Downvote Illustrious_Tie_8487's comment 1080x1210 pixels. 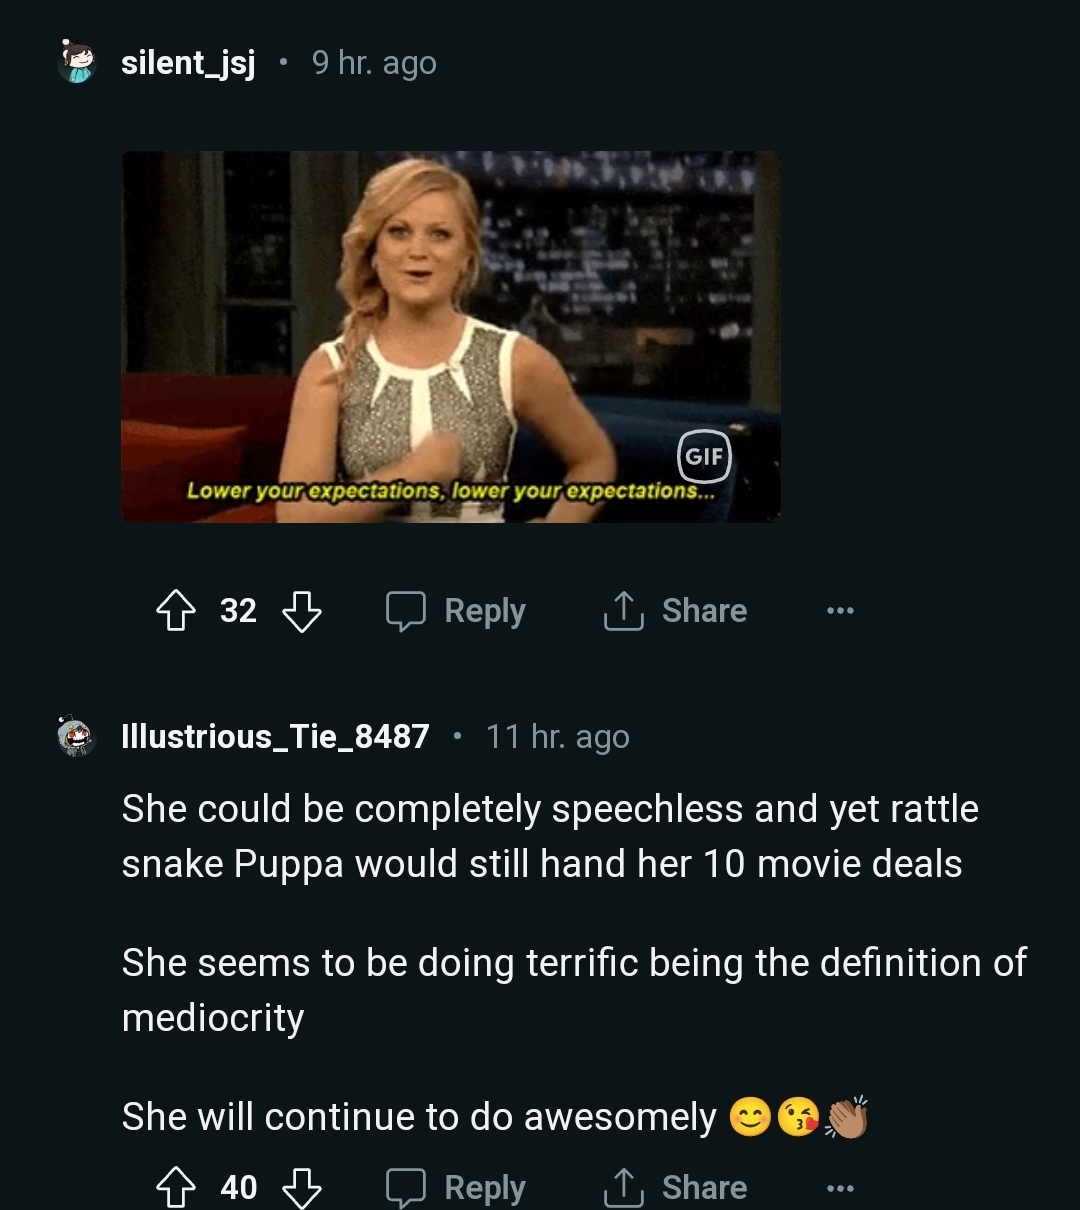(x=302, y=1187)
